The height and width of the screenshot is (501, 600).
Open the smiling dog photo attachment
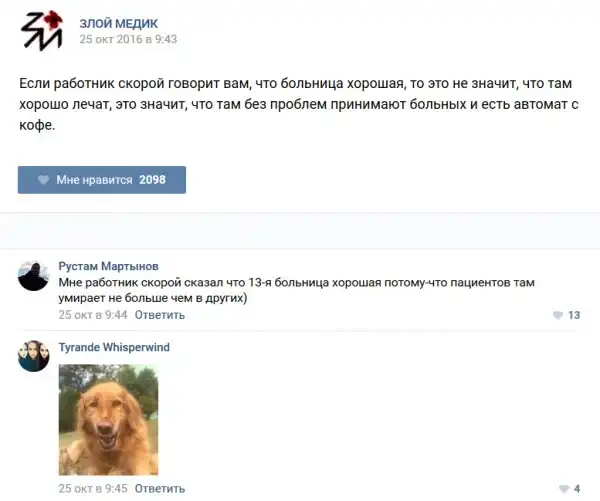108,419
